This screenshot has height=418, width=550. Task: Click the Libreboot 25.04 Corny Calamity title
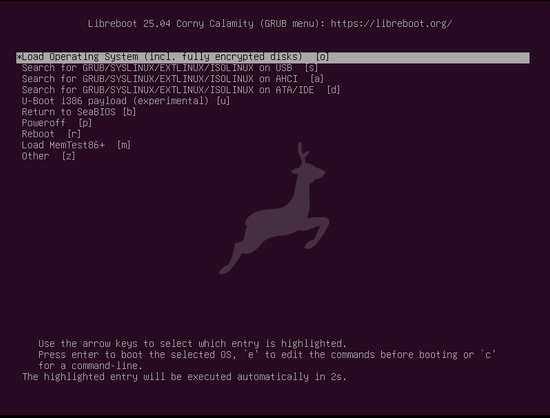click(270, 24)
